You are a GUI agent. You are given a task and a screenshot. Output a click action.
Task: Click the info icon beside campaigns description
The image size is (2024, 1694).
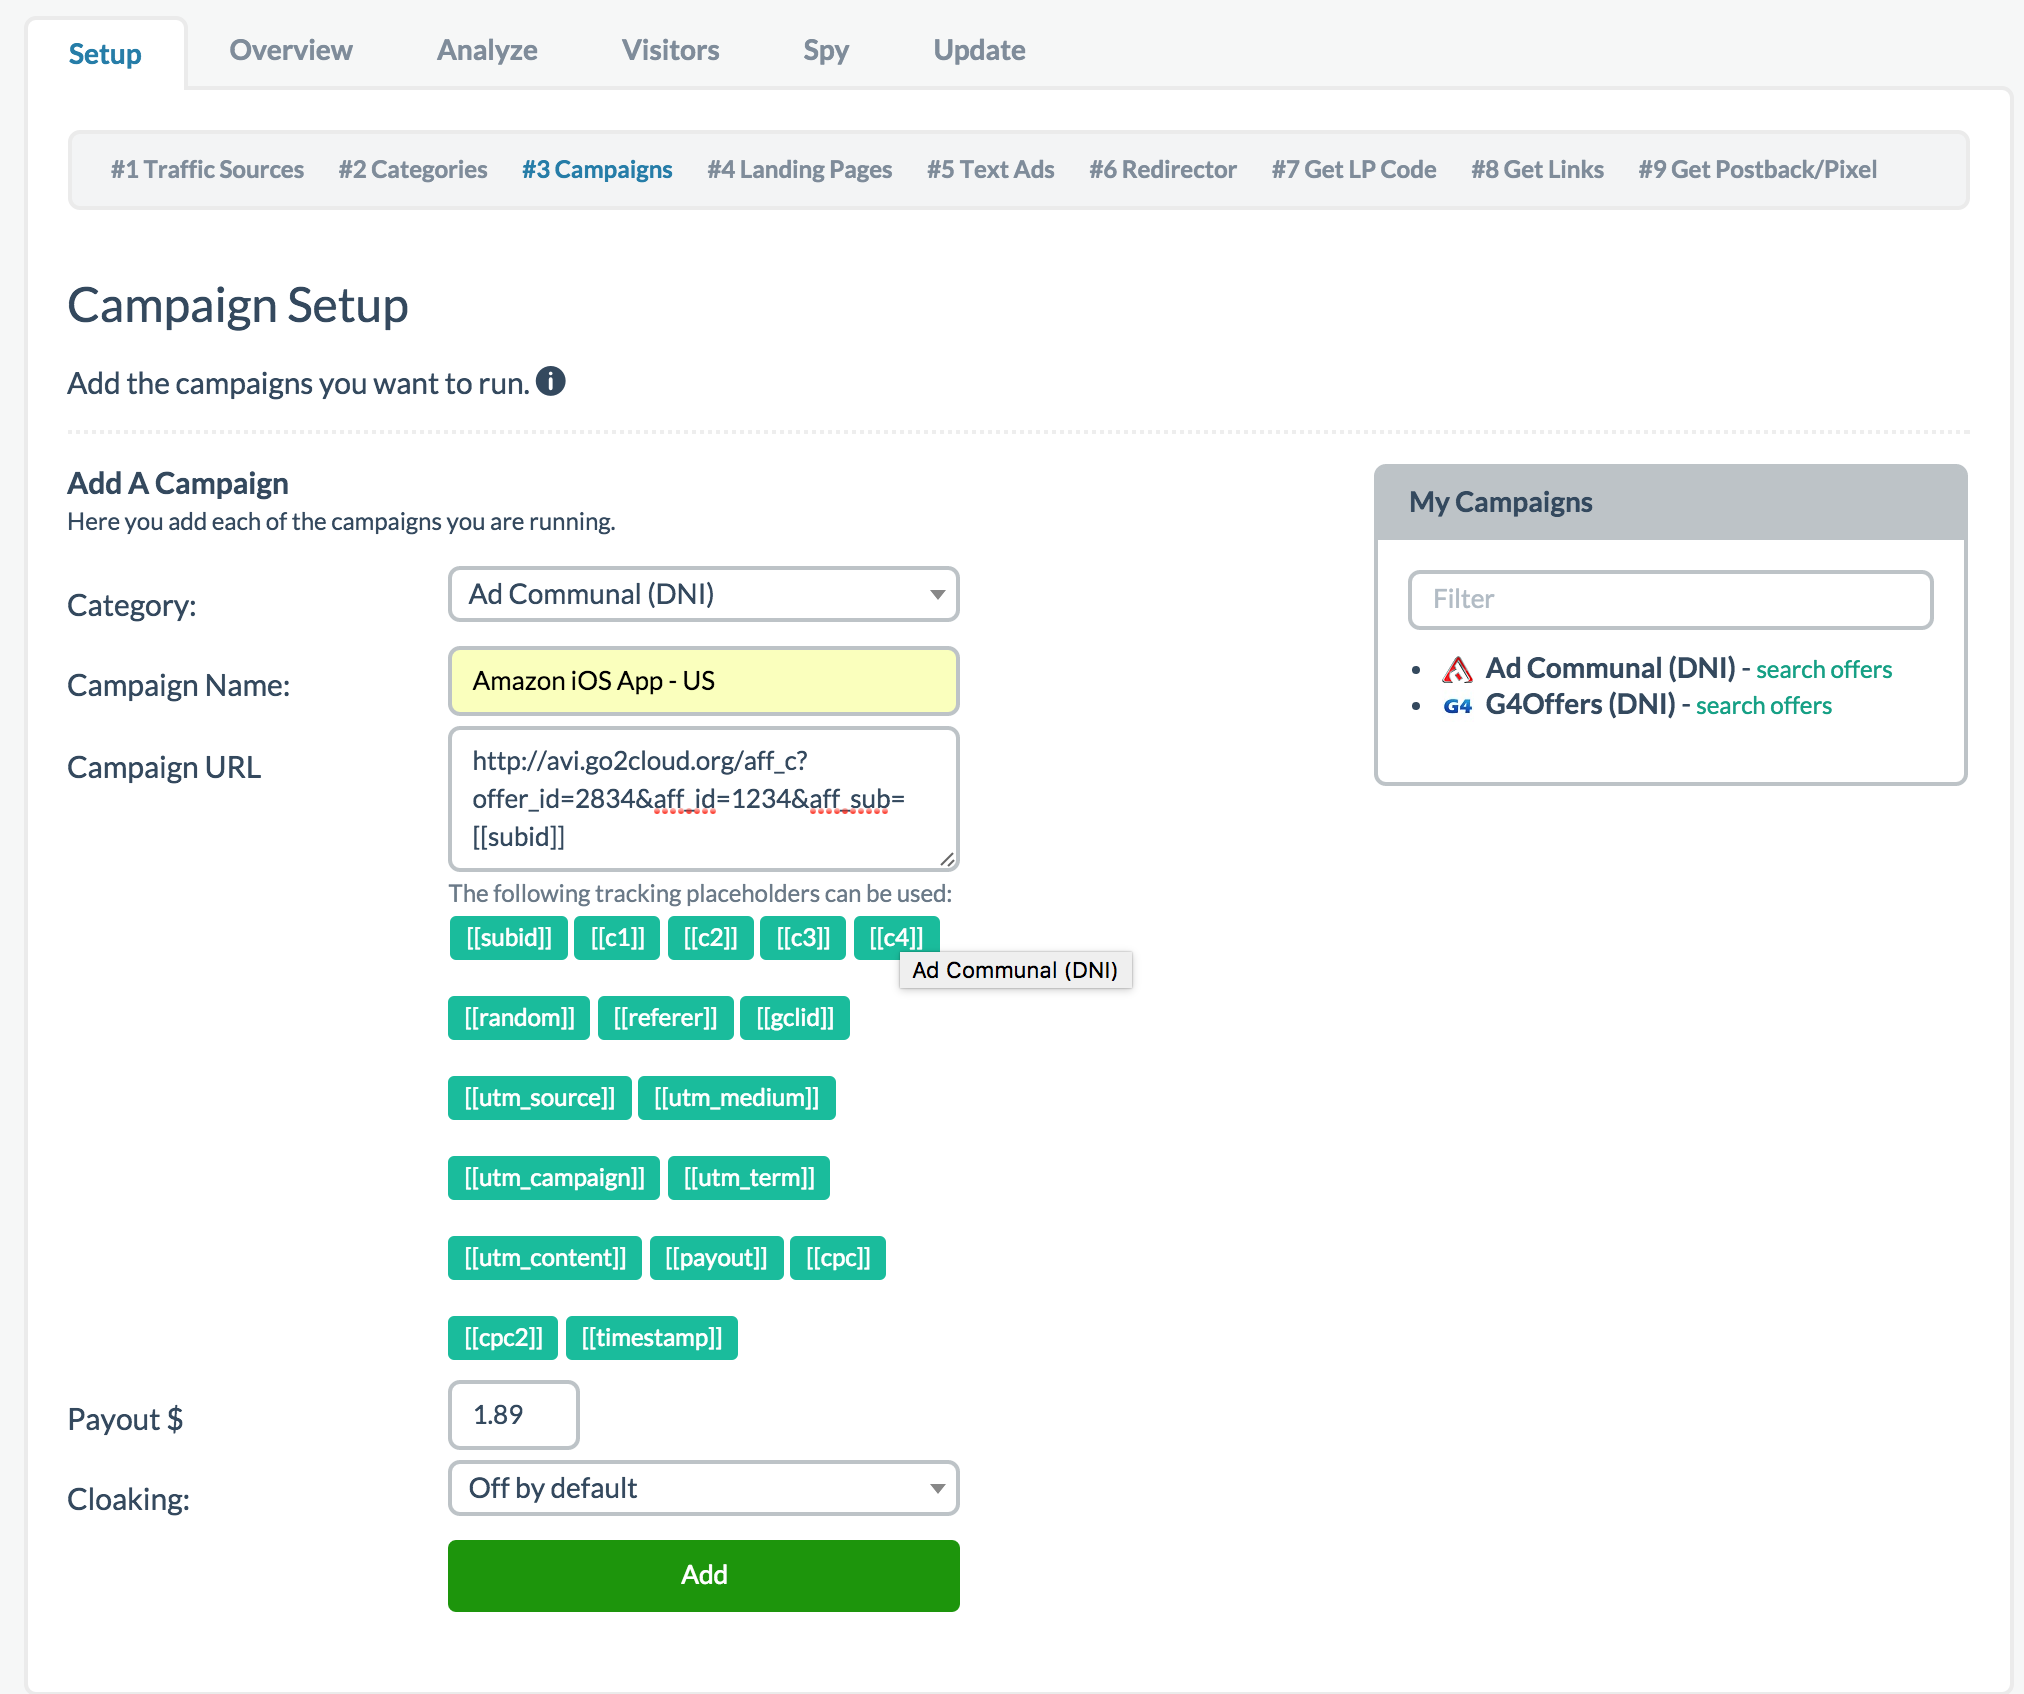point(550,381)
